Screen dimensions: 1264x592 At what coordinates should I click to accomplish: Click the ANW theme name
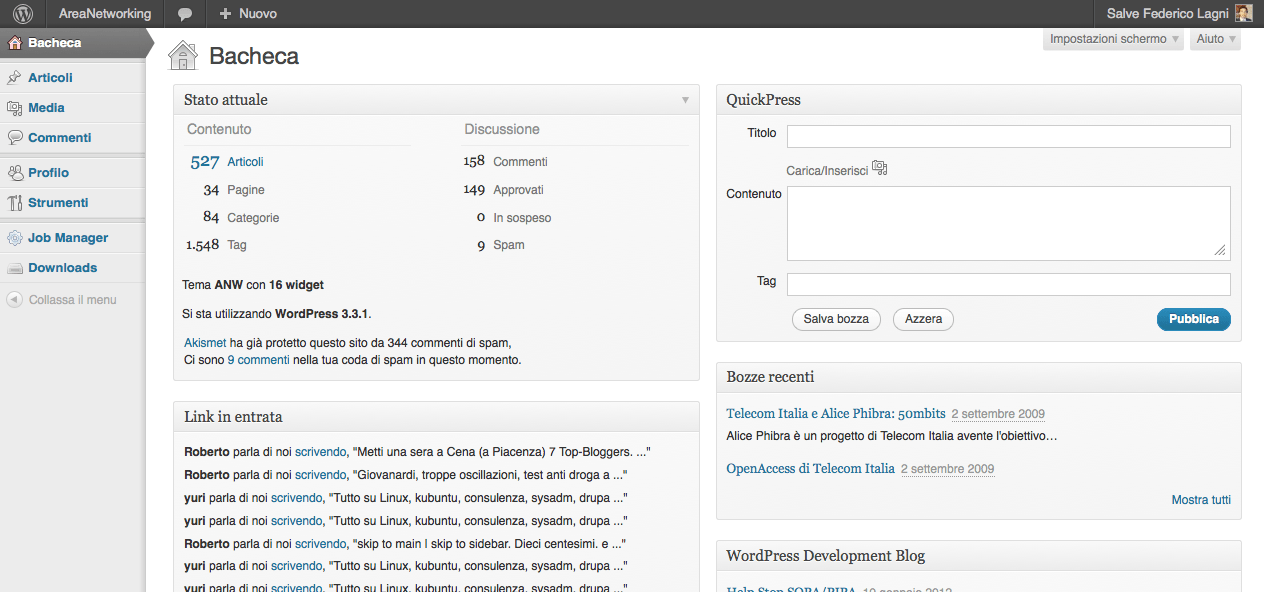click(x=229, y=285)
